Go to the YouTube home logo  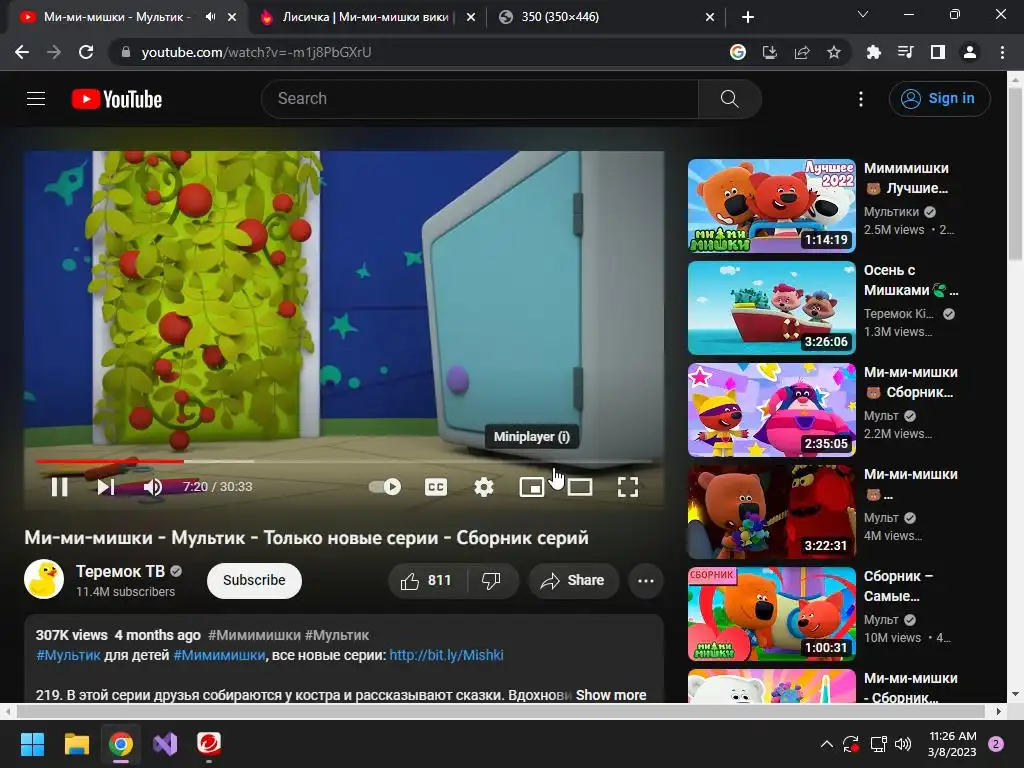(117, 99)
